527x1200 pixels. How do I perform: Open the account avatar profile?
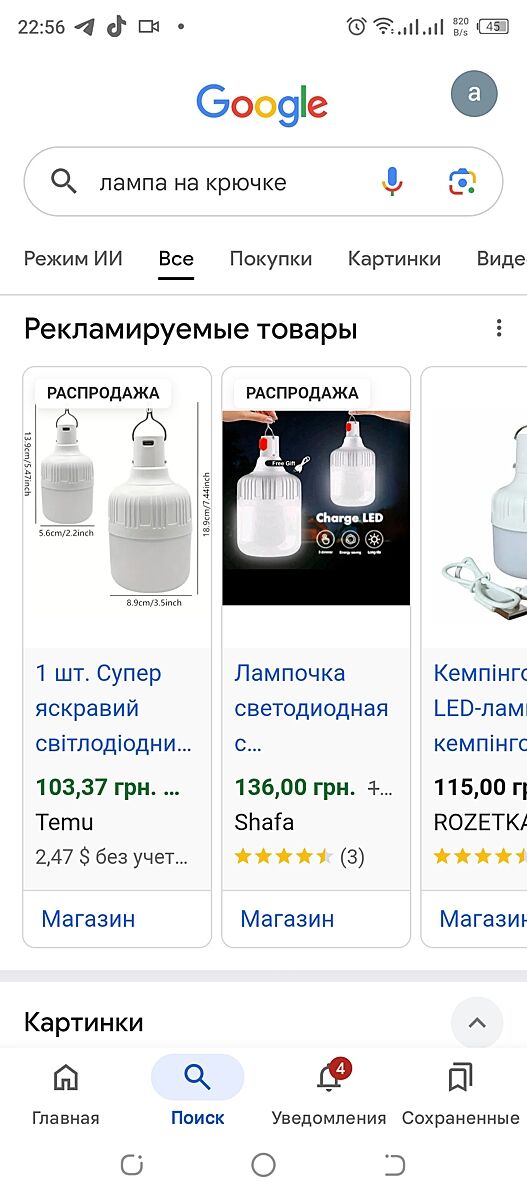click(474, 94)
